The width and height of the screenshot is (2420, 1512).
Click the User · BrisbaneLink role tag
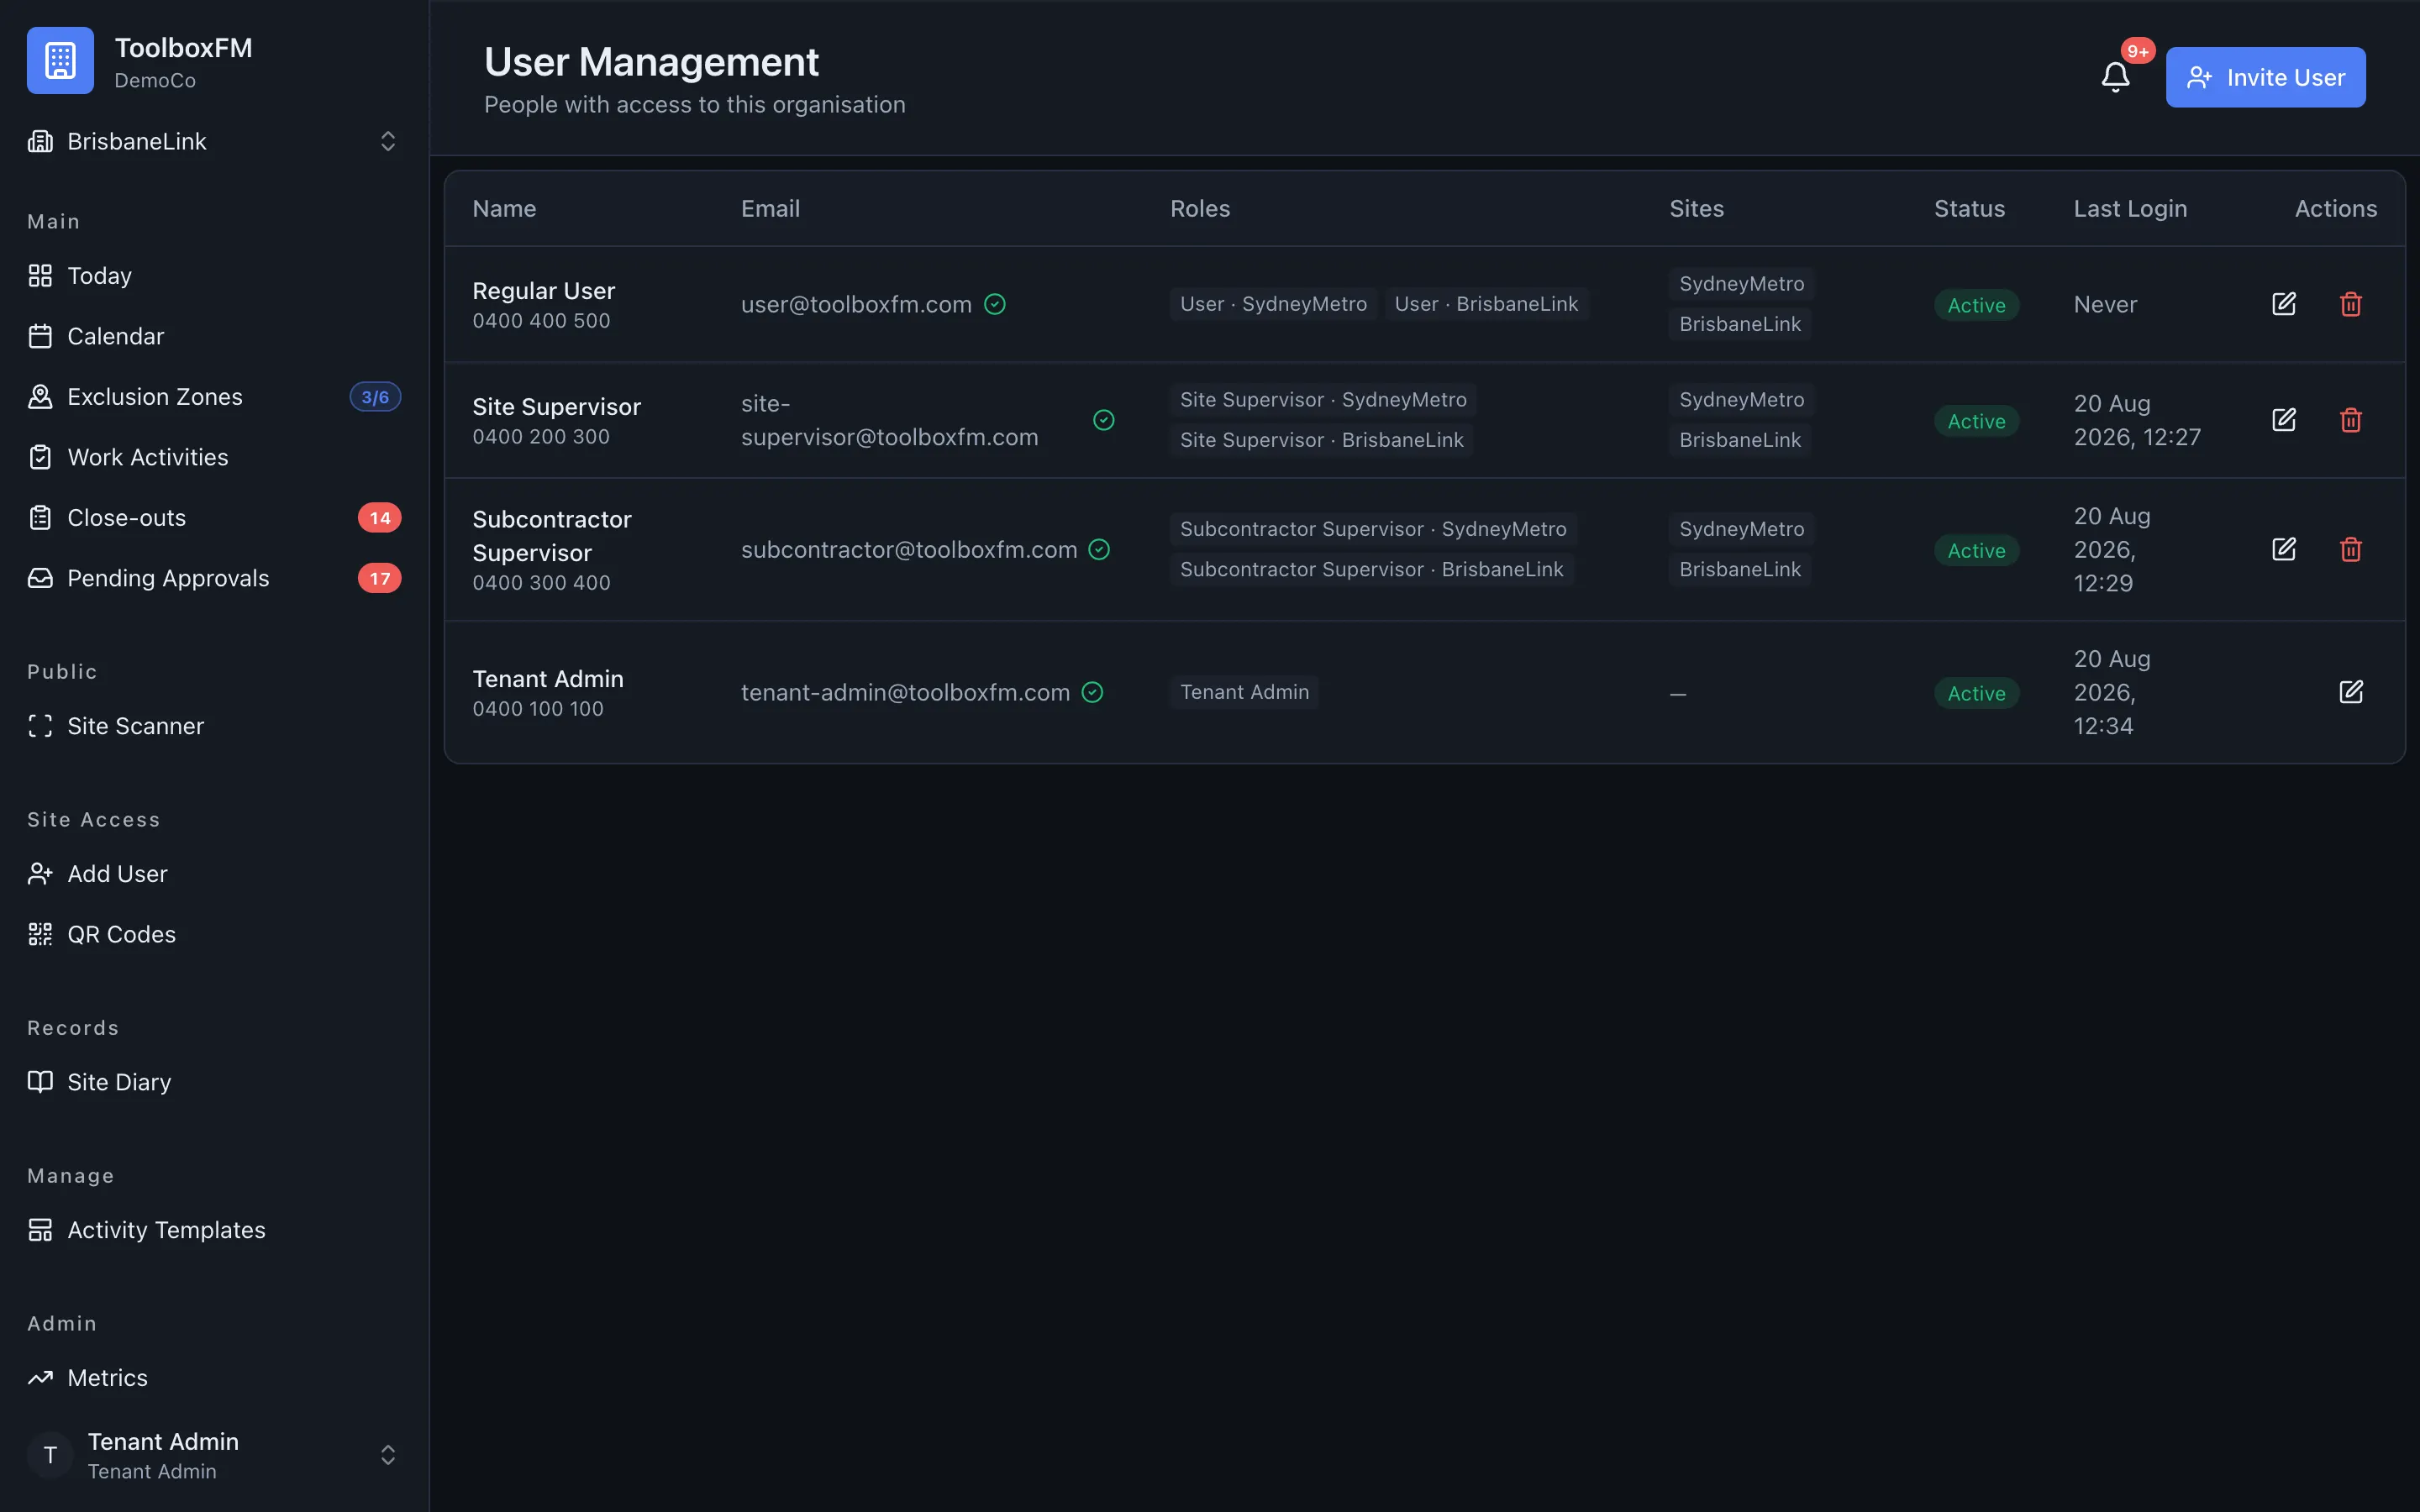[x=1486, y=304]
